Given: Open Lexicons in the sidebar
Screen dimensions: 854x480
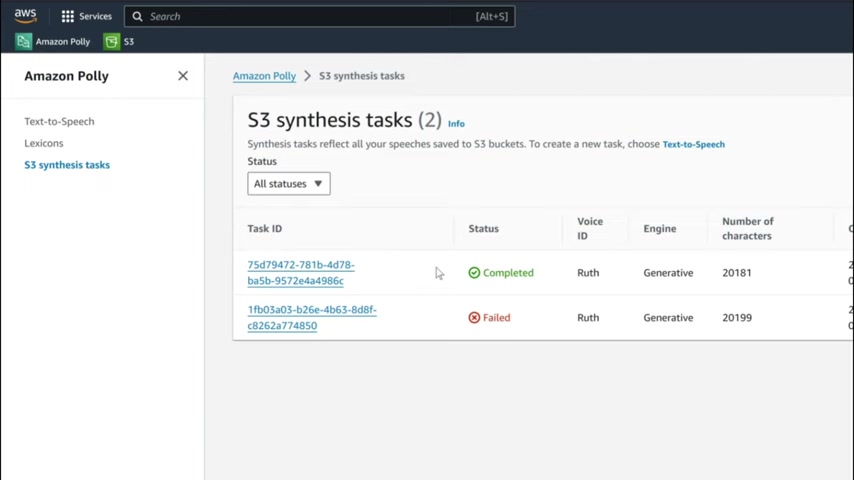Looking at the screenshot, I should tap(44, 143).
